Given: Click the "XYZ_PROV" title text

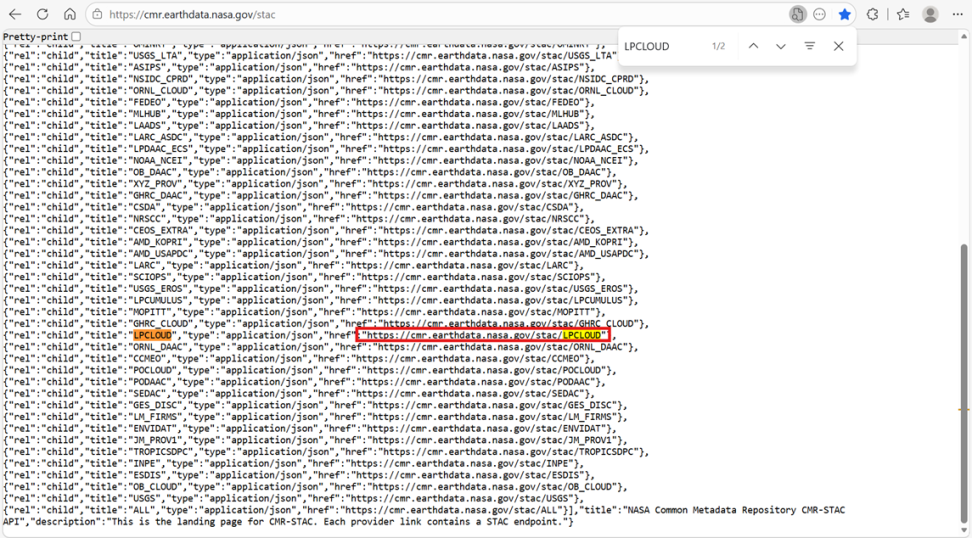Looking at the screenshot, I should click(155, 184).
